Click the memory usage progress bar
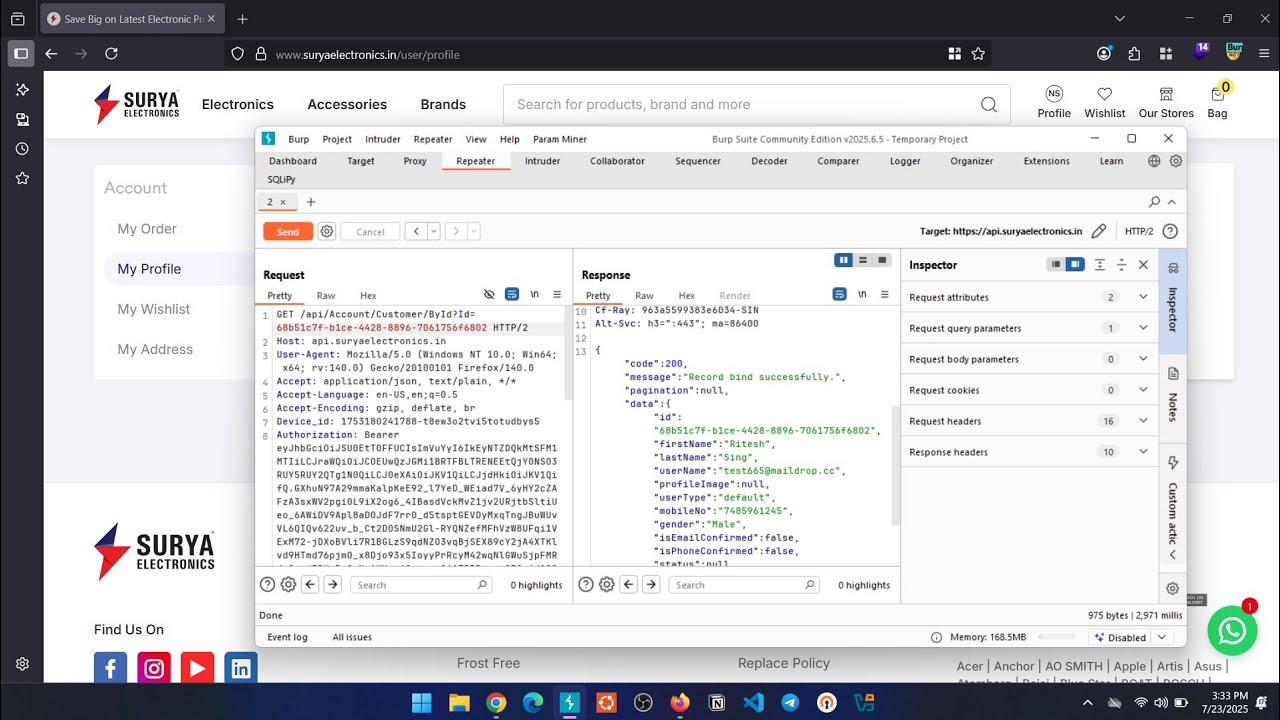 pyautogui.click(x=1056, y=637)
